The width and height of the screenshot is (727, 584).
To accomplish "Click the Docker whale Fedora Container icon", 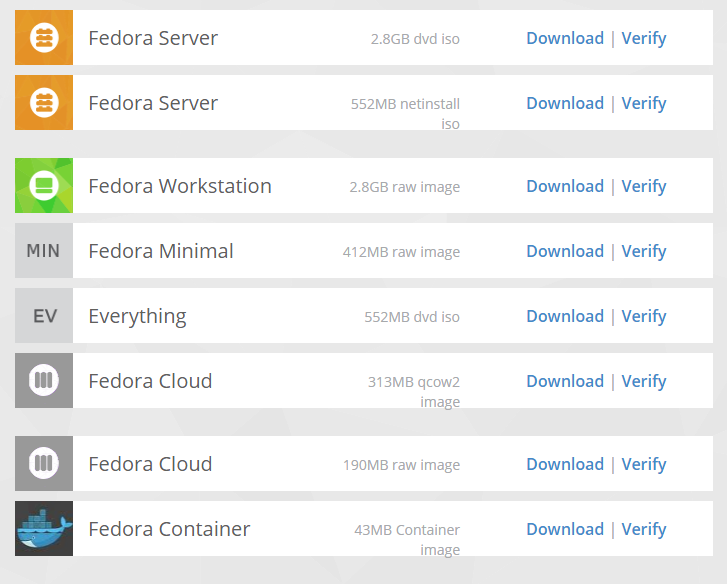I will [44, 528].
